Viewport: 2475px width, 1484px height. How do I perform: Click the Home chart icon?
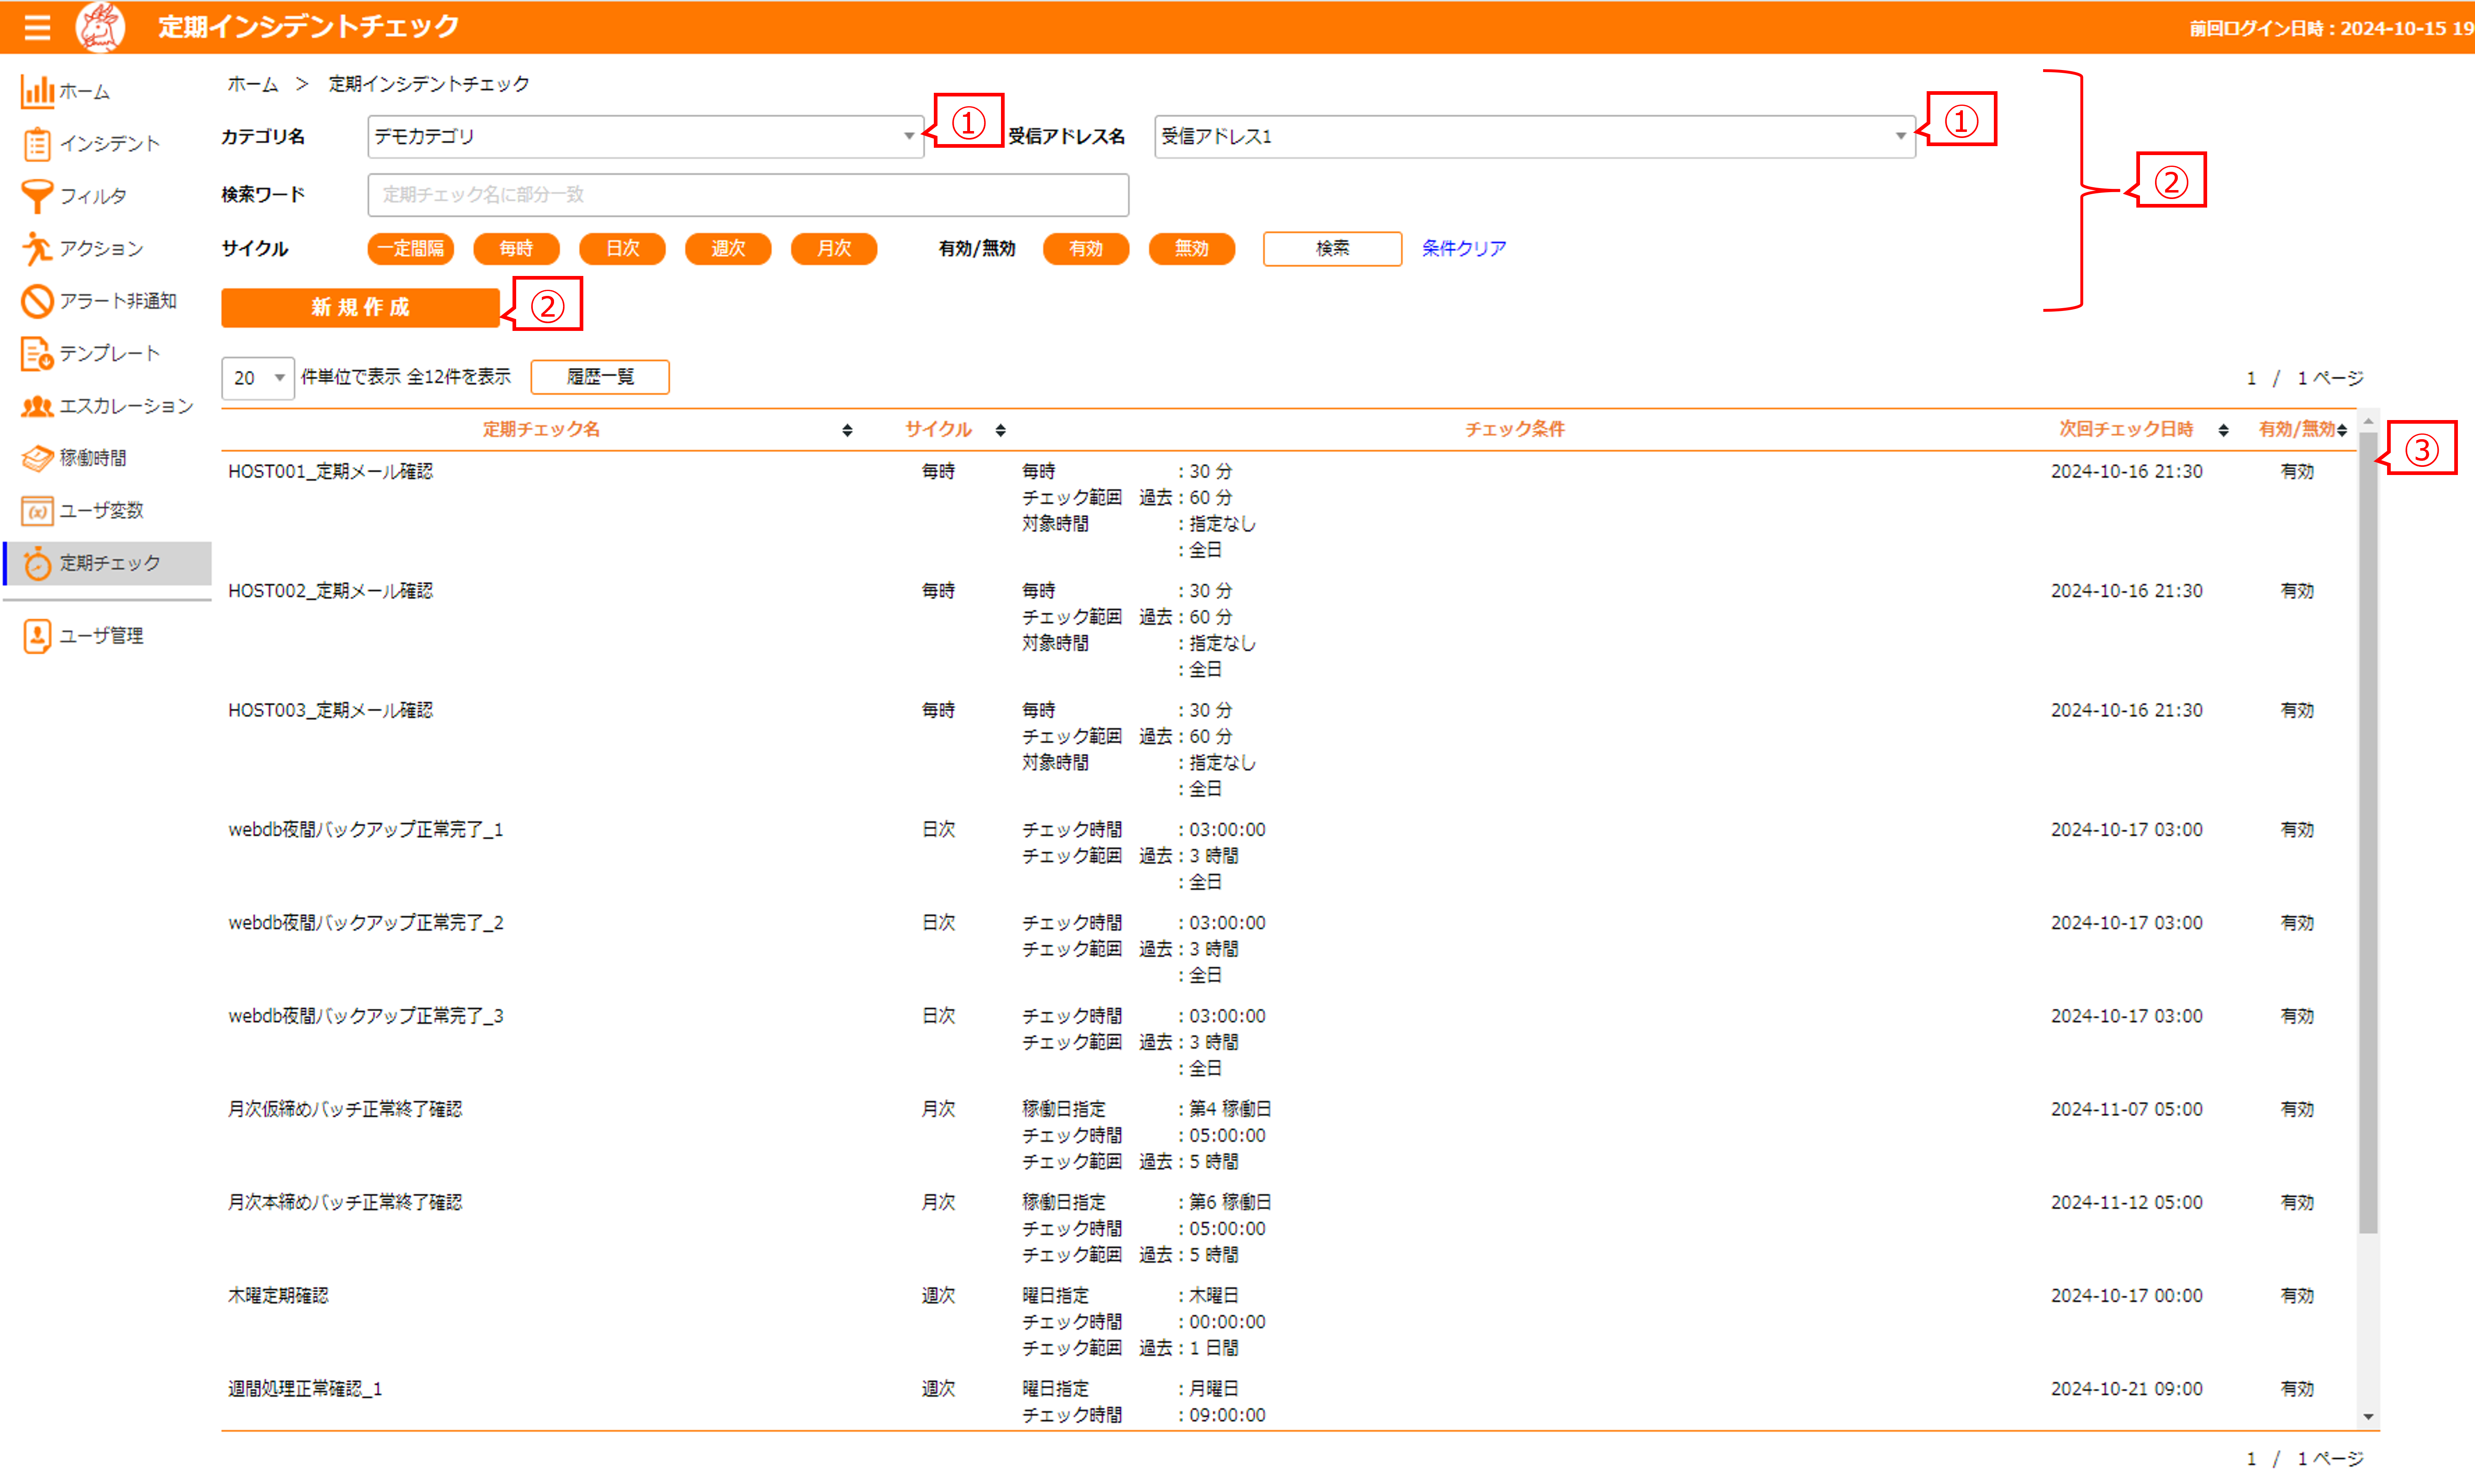coord(37,91)
